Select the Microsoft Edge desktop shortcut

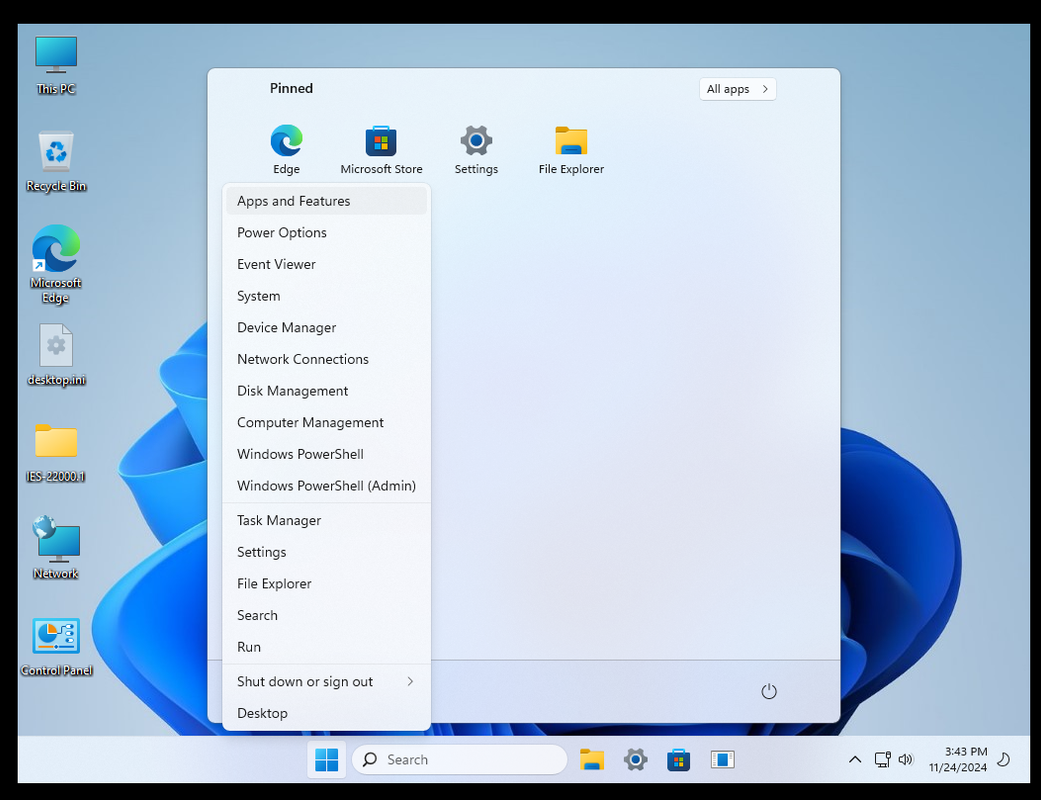(56, 264)
